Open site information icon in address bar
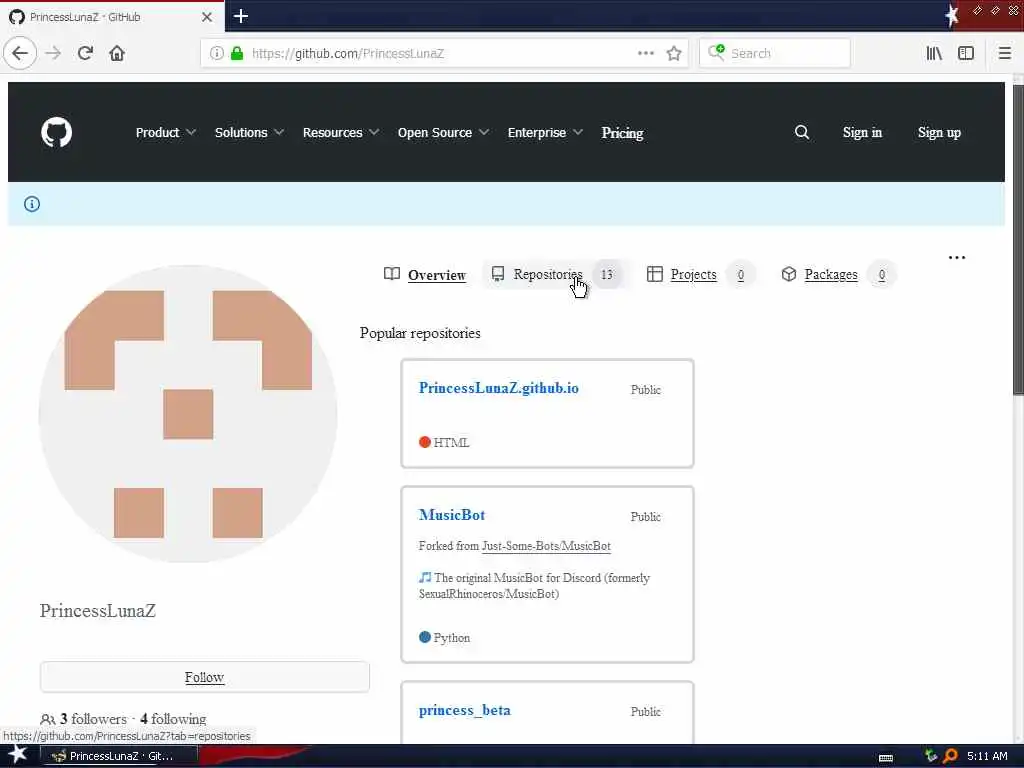 click(217, 54)
